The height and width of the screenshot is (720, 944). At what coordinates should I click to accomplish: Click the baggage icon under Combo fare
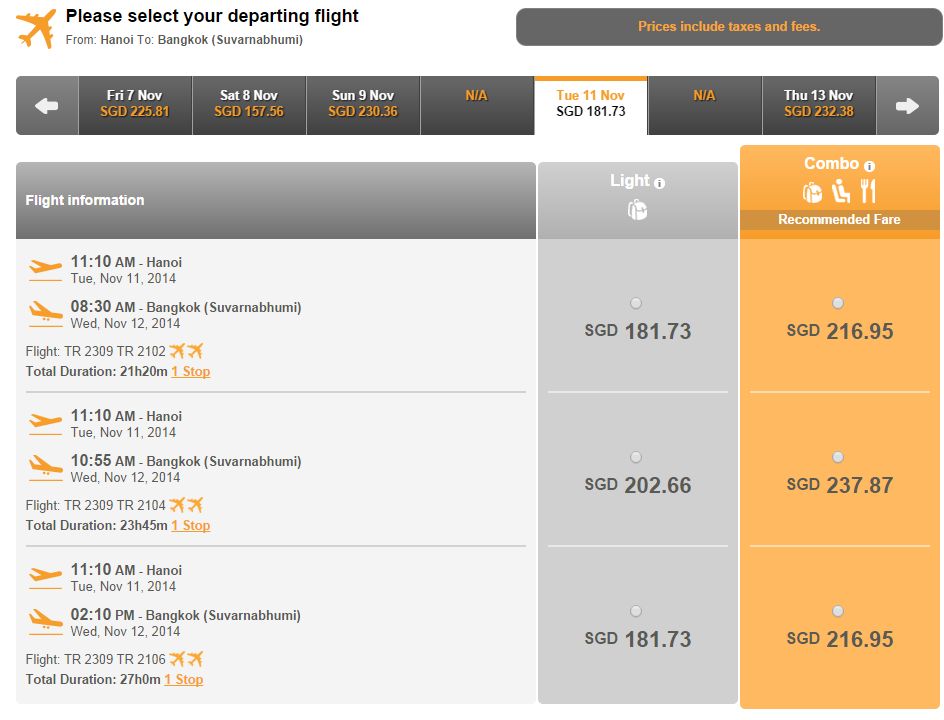[812, 193]
